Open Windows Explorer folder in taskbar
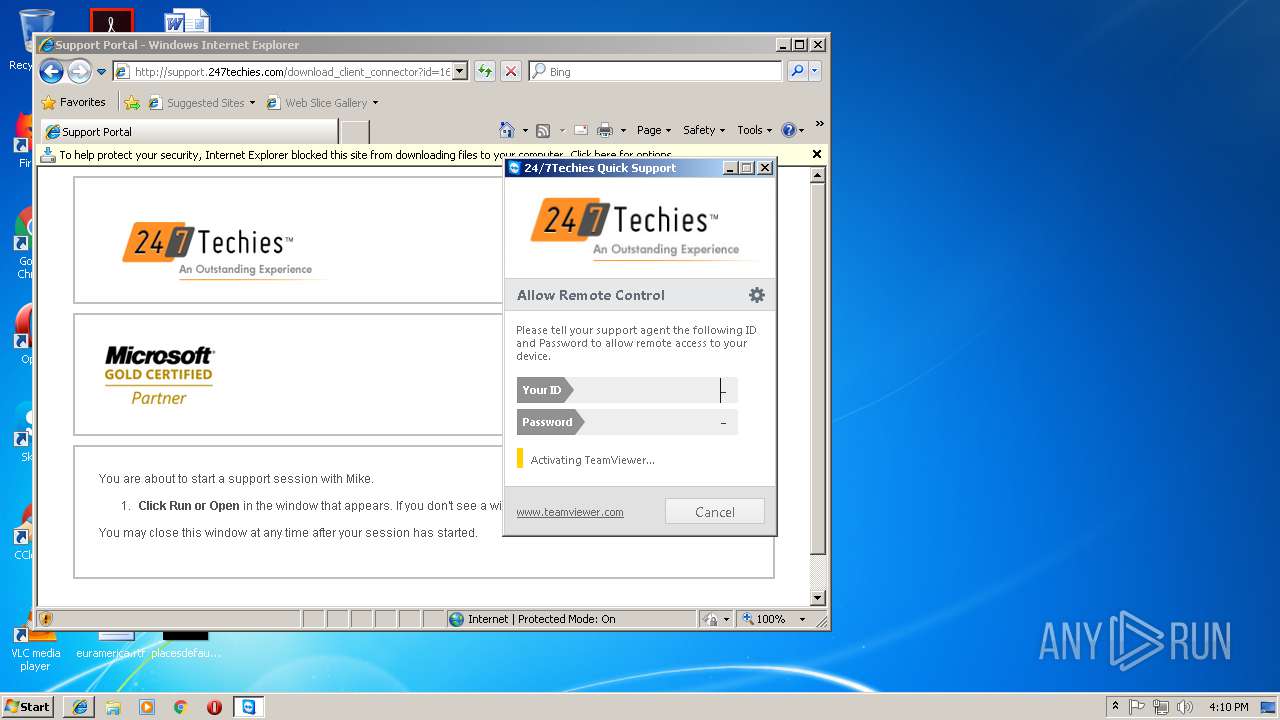This screenshot has height=720, width=1280. pyautogui.click(x=113, y=707)
